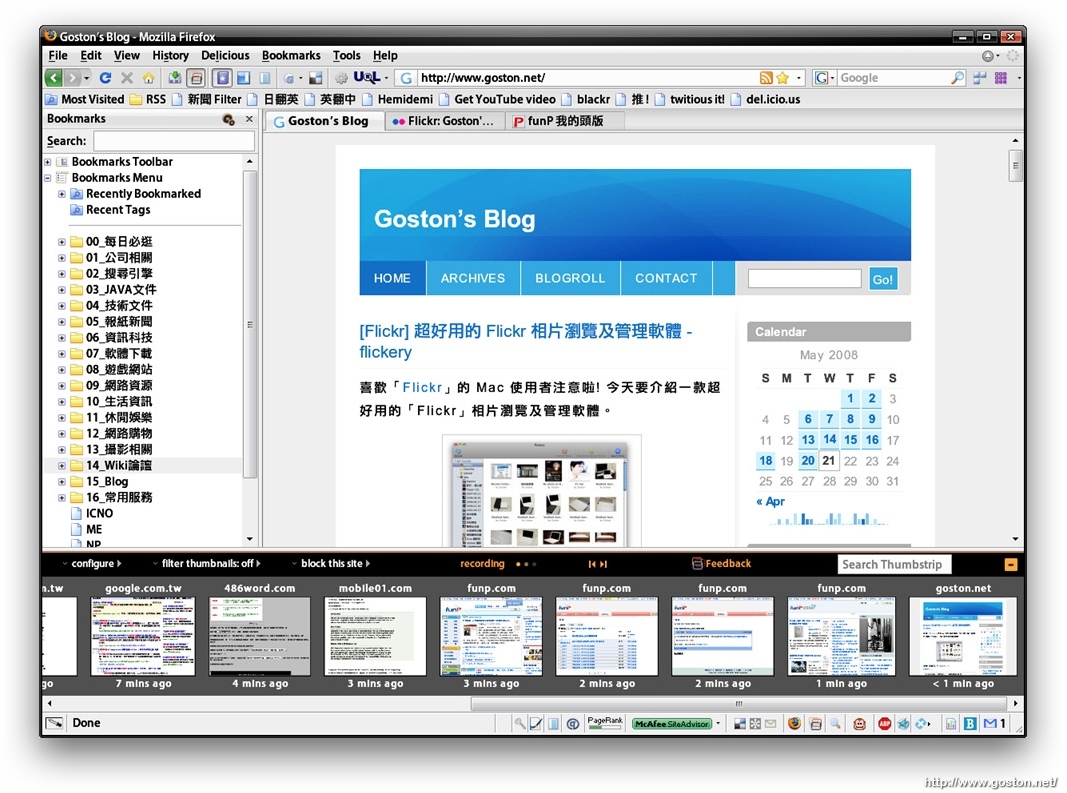The width and height of the screenshot is (1067, 793).
Task: Click the RSS feed icon in address bar
Action: click(x=766, y=78)
